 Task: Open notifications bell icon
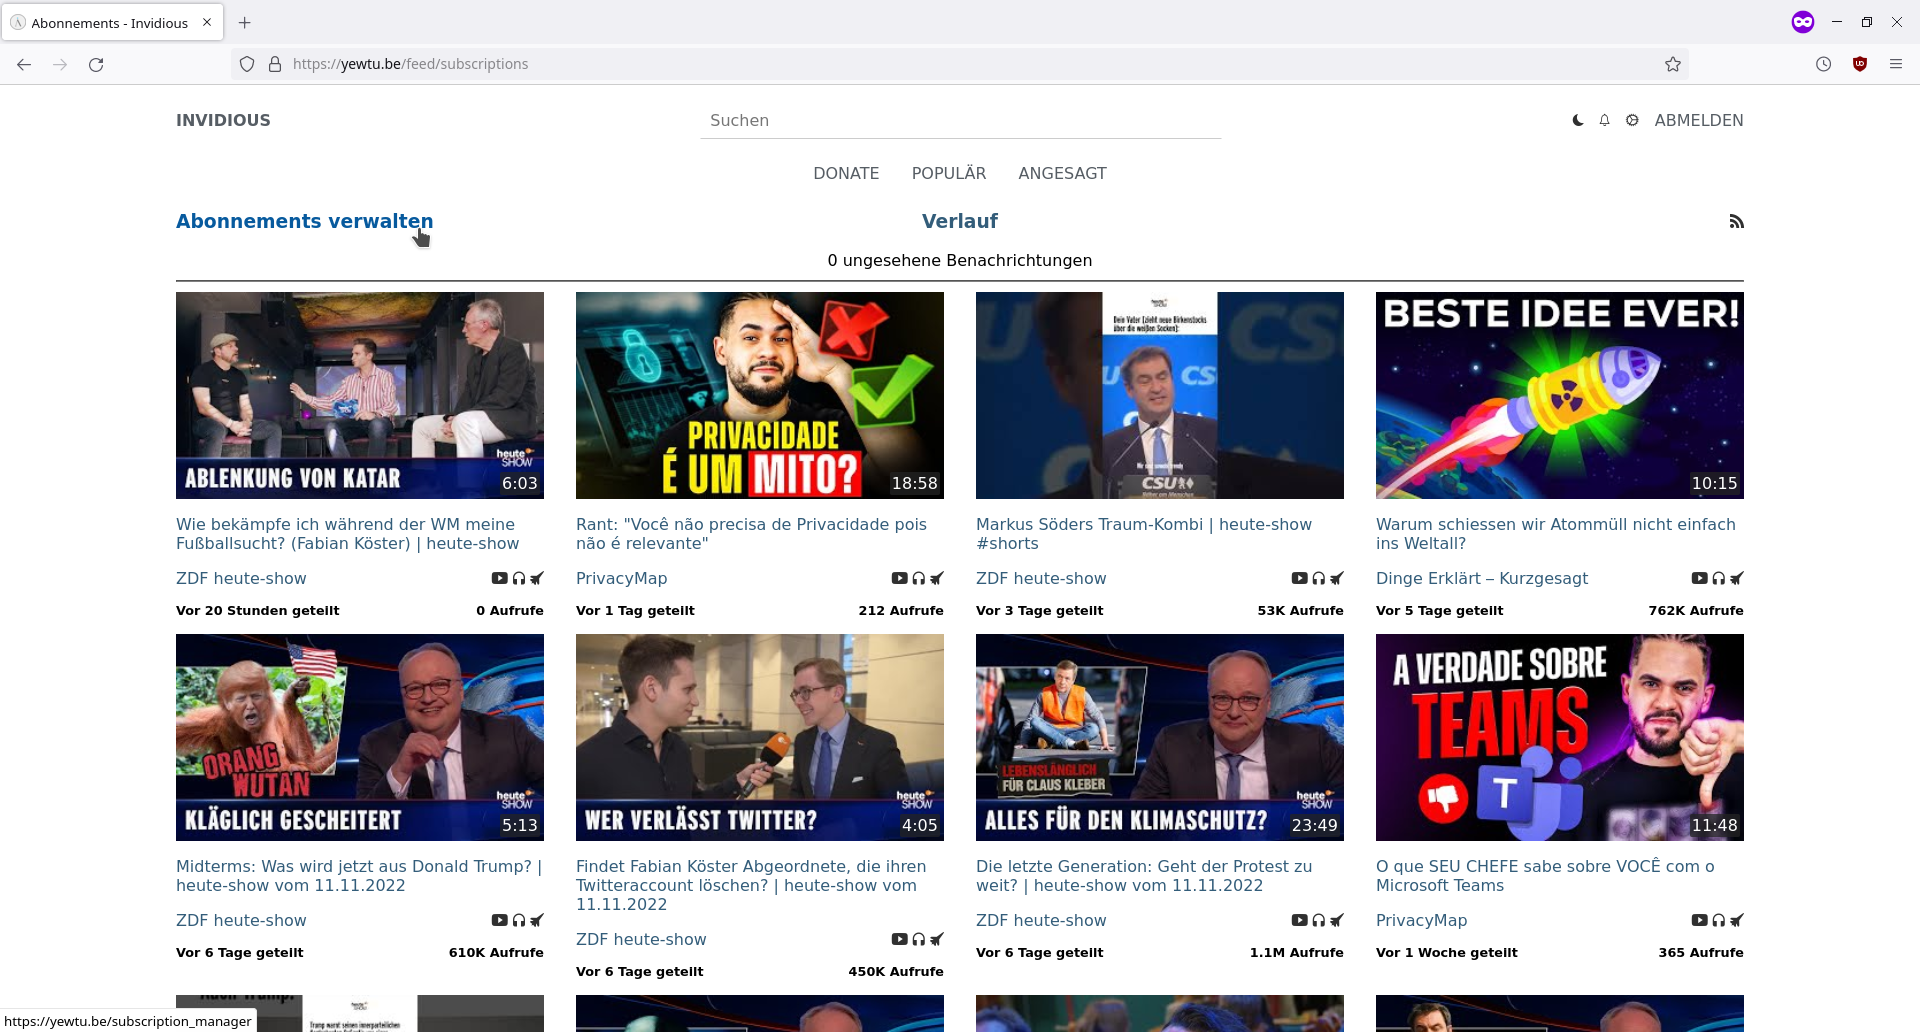[1605, 120]
